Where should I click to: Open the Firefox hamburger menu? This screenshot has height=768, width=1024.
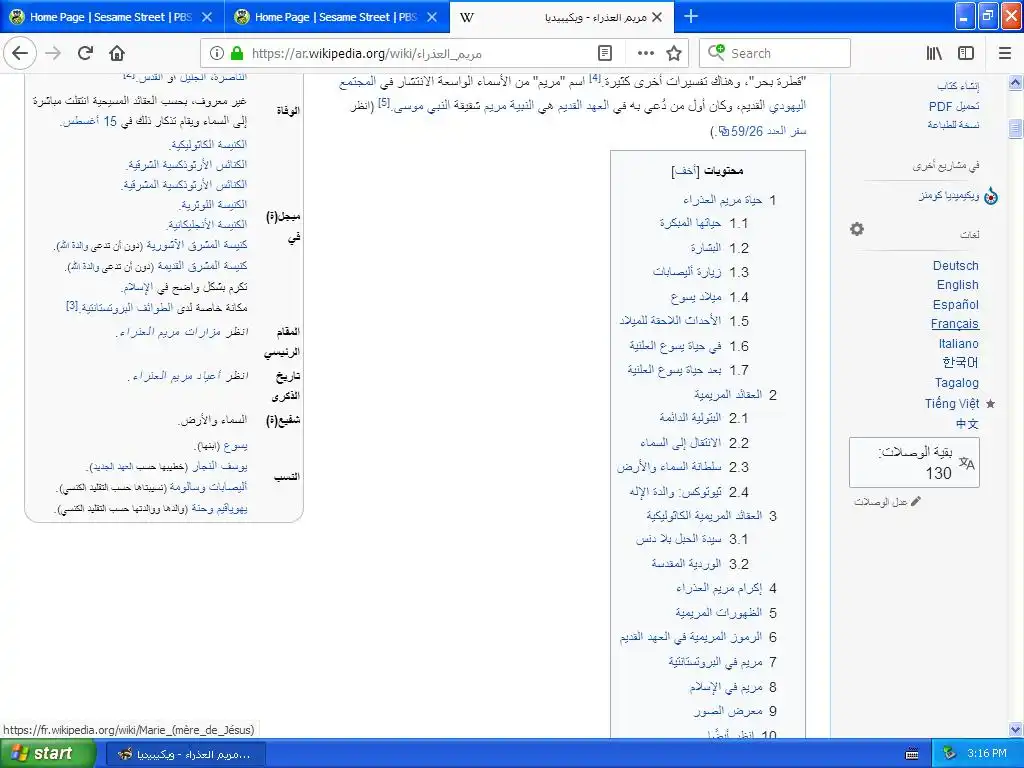tap(1004, 53)
